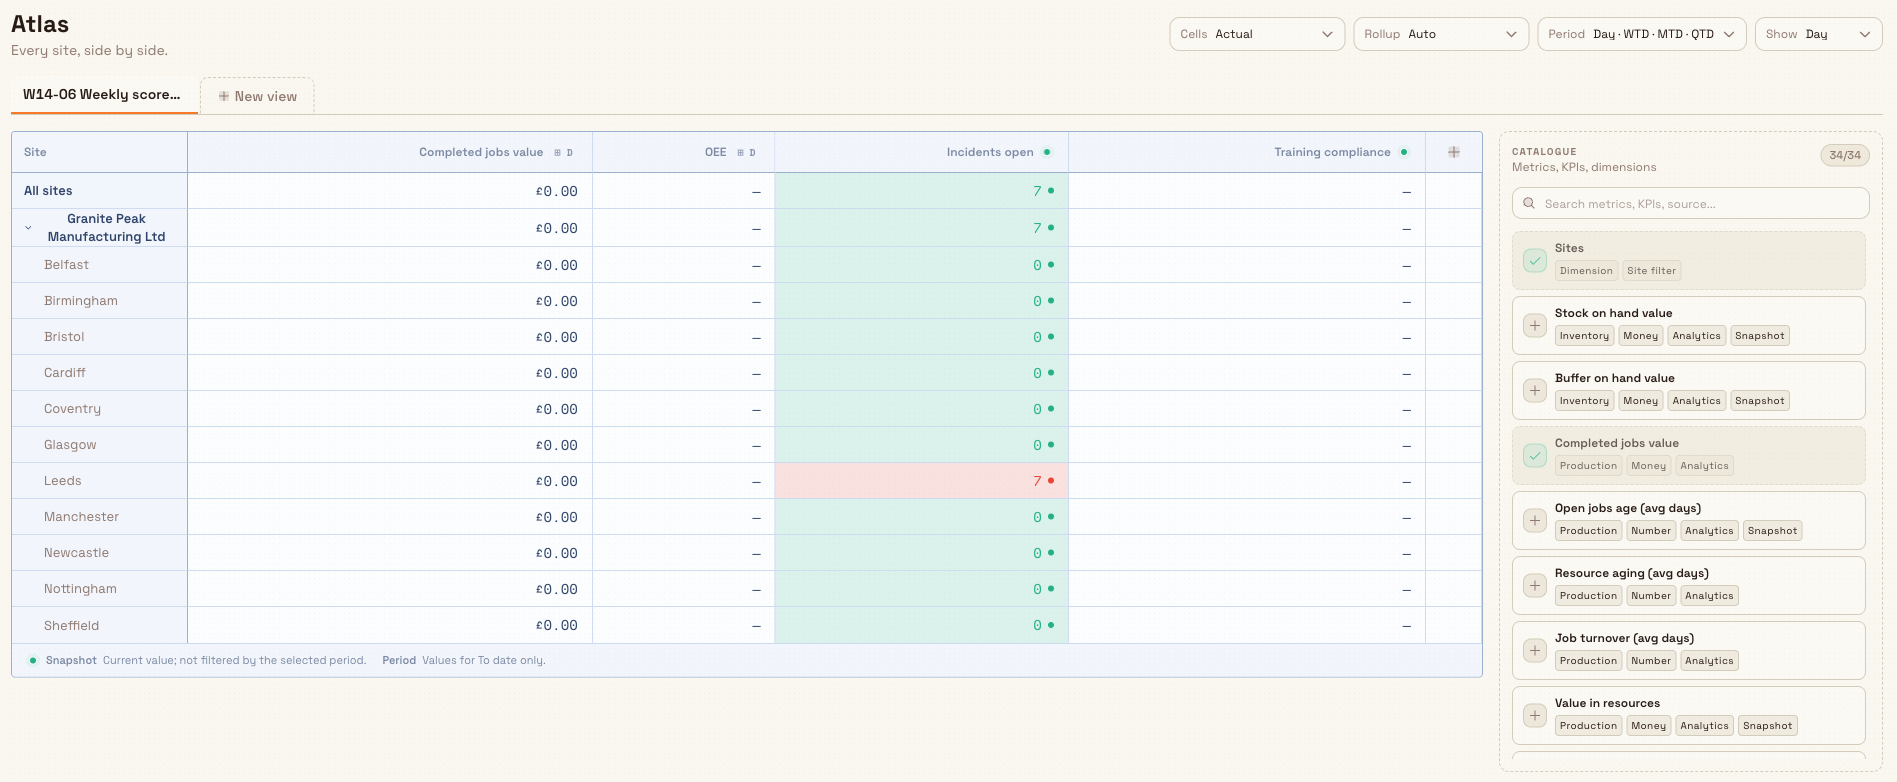Click Inventory tag on Stock on hand value

pos(1584,336)
